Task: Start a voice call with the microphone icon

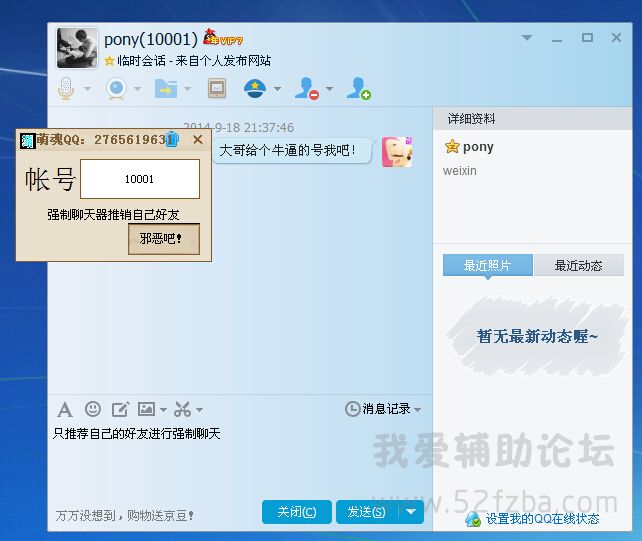Action: [66, 88]
